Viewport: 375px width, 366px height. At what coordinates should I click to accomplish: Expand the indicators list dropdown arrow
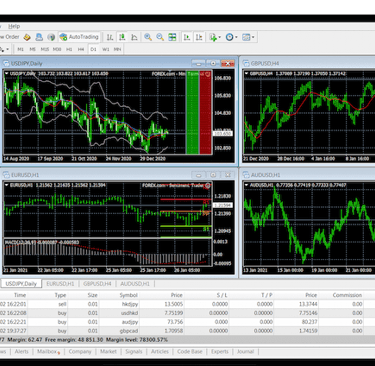[x=220, y=37]
